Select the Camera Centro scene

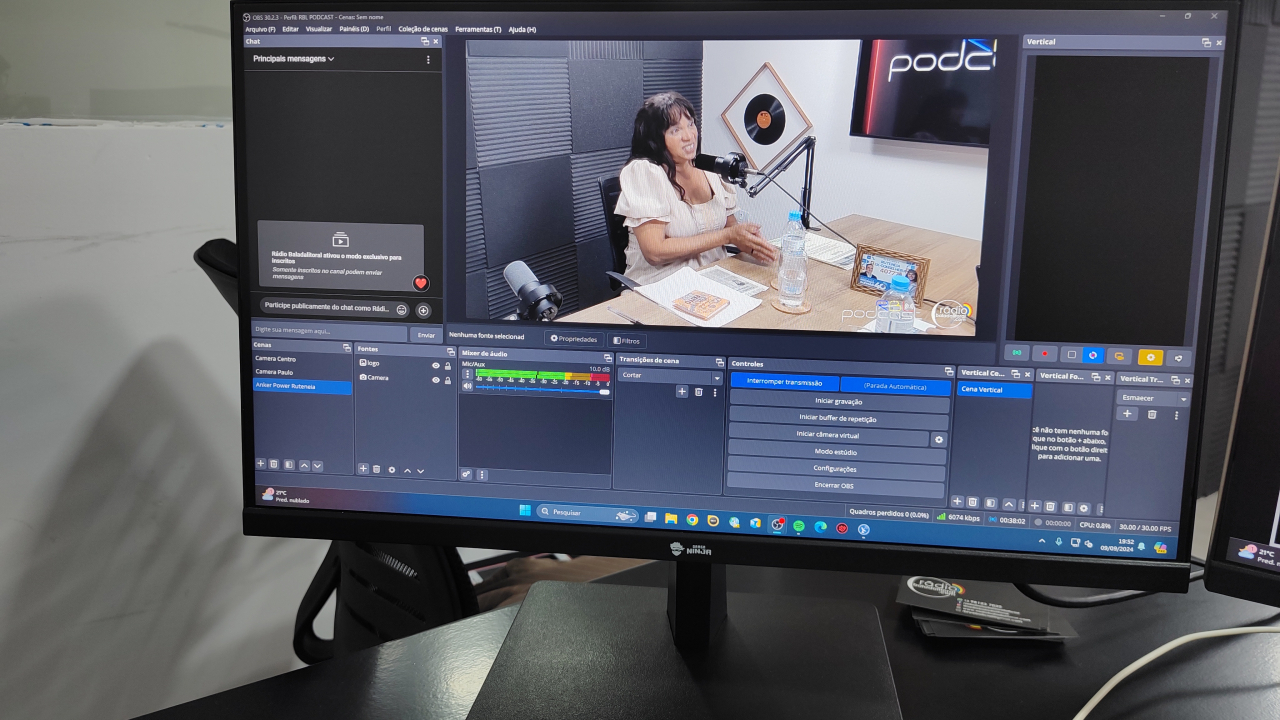click(x=276, y=358)
